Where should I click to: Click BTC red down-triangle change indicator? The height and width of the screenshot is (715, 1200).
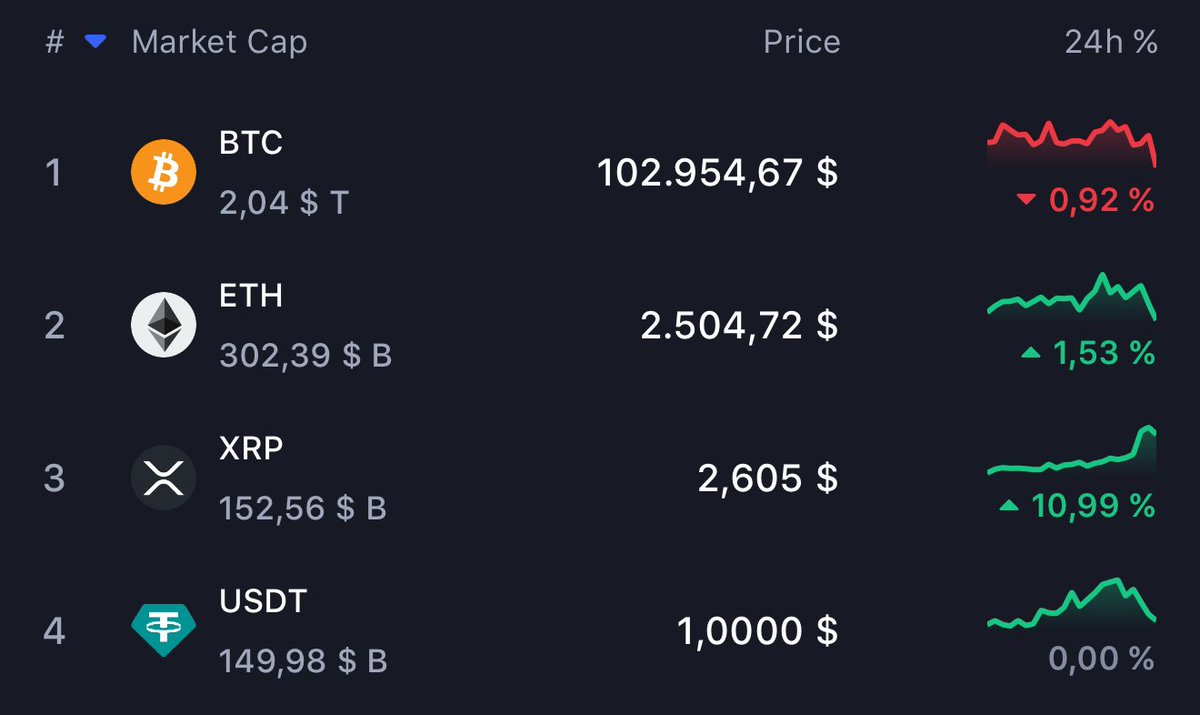tap(1026, 201)
